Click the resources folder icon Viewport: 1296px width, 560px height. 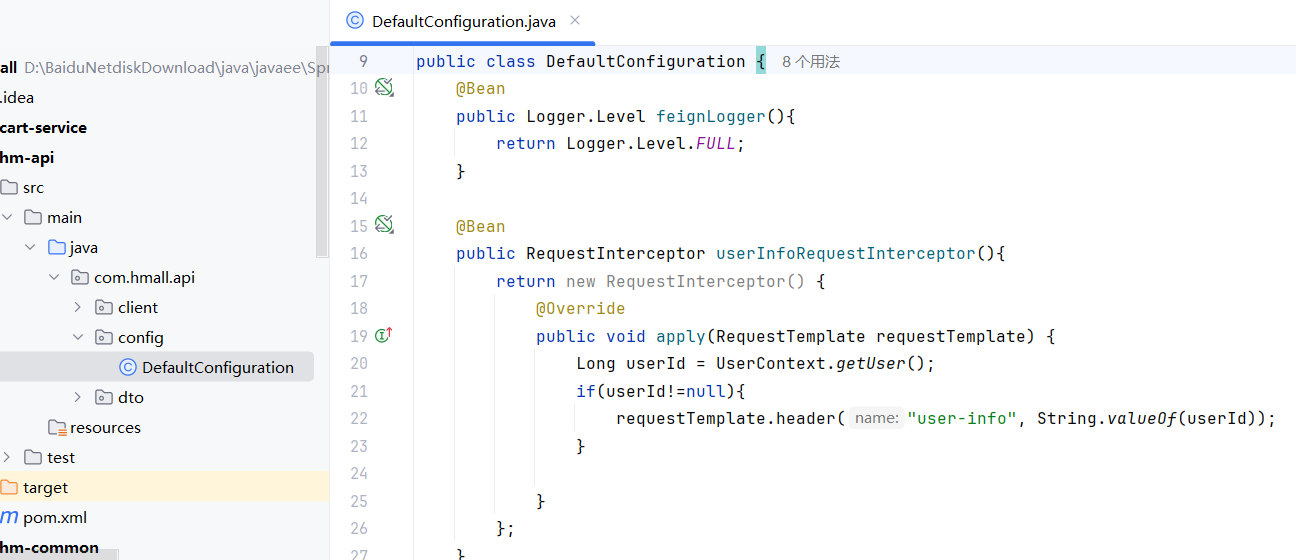57,427
